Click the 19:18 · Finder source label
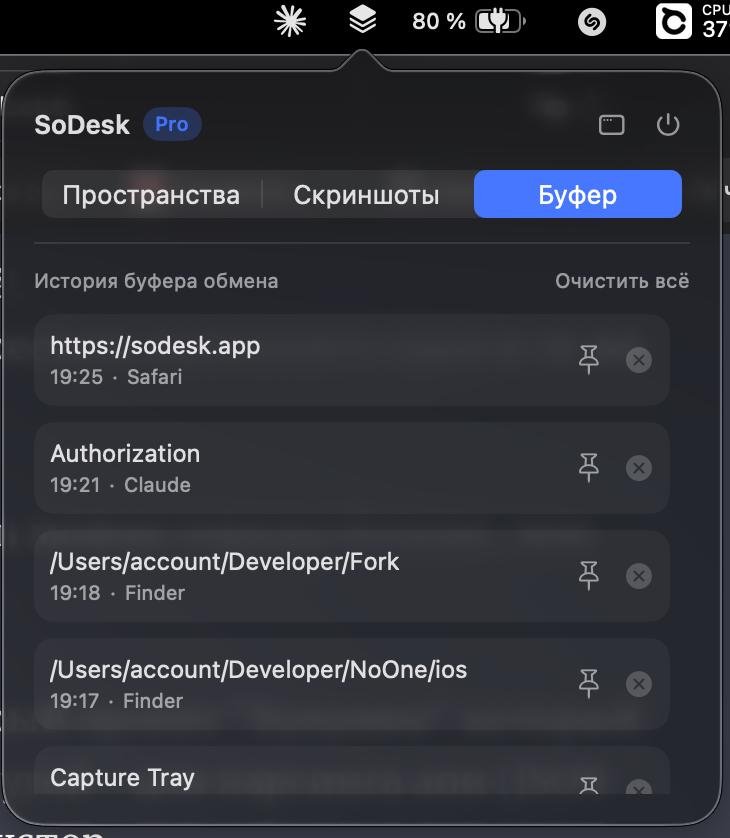The width and height of the screenshot is (730, 838). pyautogui.click(x=118, y=593)
